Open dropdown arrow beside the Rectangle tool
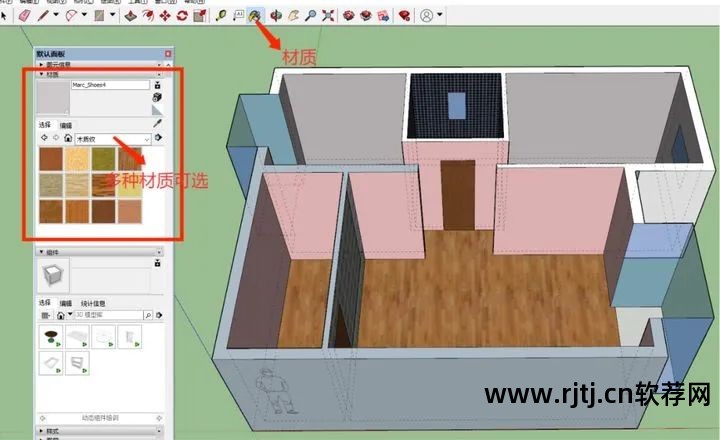720x440 pixels. [112, 15]
